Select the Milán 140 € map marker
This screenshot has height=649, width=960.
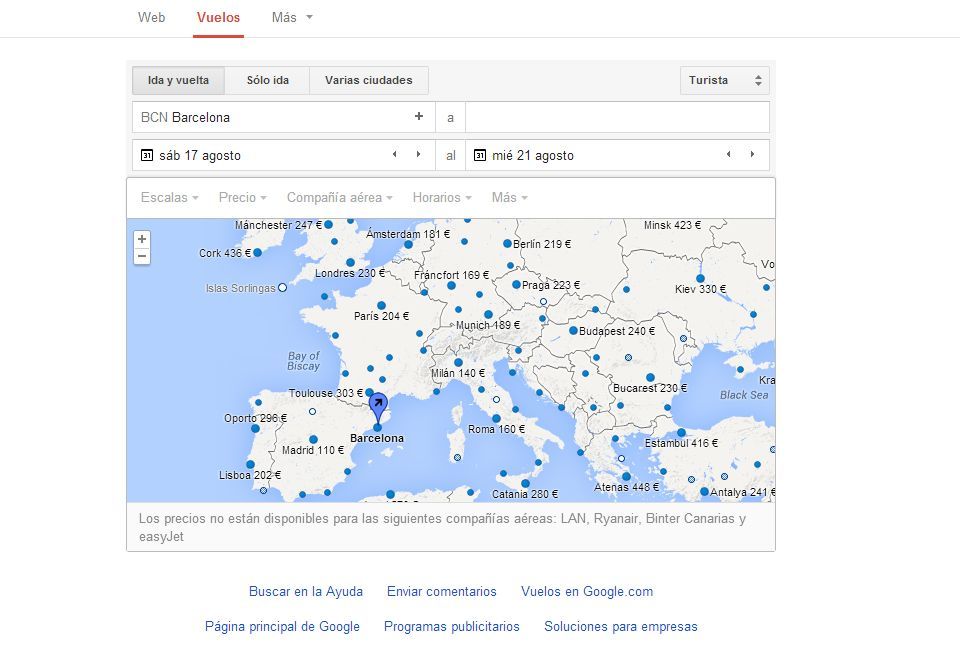point(458,362)
